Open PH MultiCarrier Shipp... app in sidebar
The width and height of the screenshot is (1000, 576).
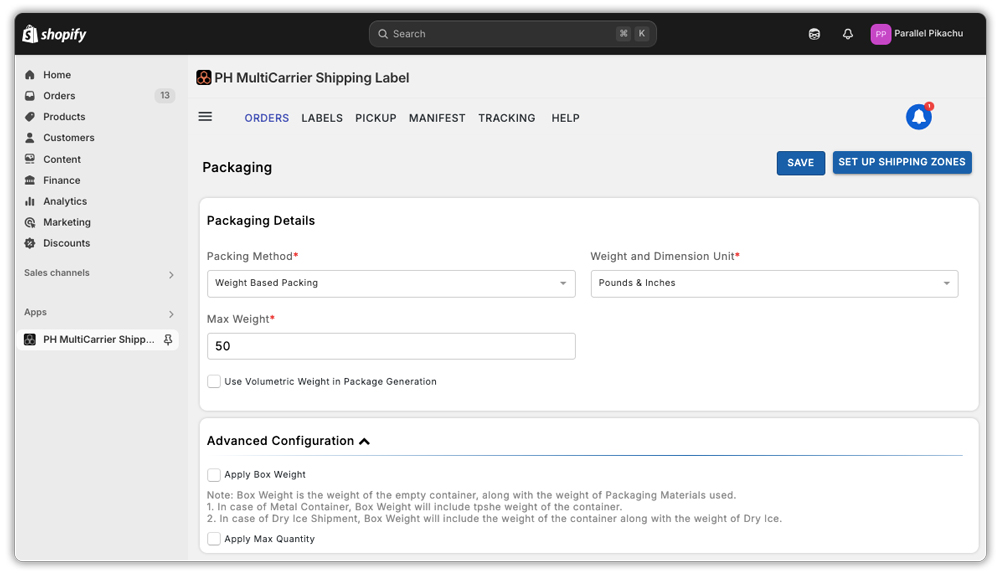[x=98, y=339]
